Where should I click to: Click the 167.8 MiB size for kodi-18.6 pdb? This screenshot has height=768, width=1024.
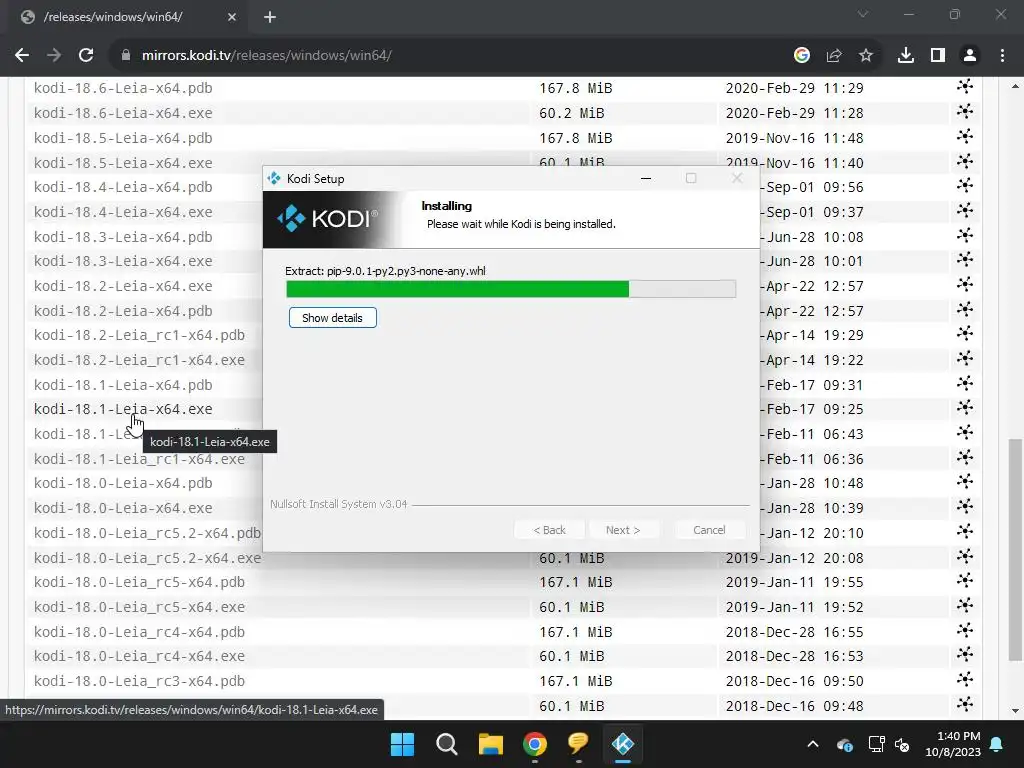tap(575, 88)
